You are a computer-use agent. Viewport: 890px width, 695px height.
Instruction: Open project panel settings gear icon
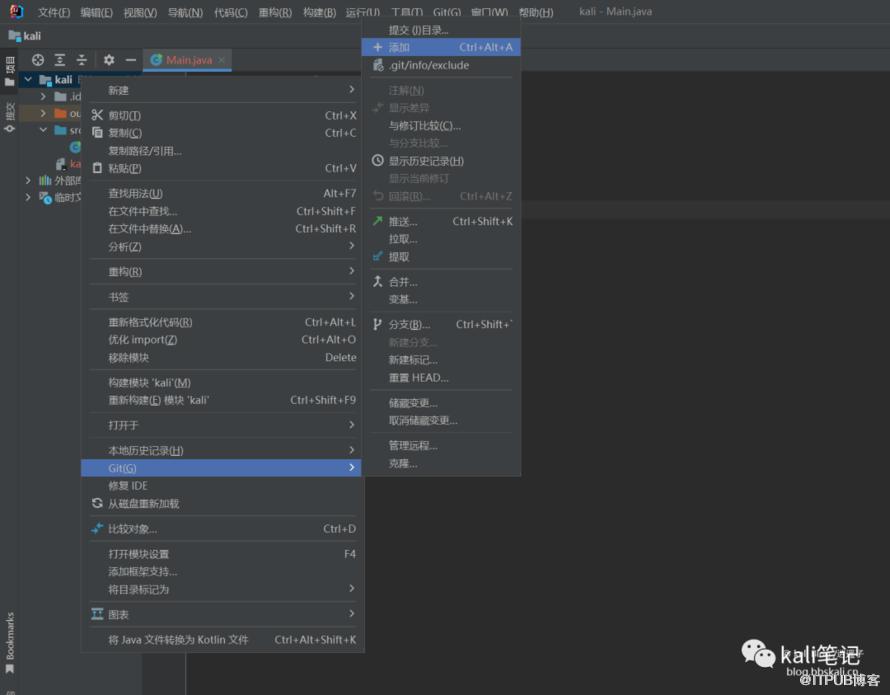point(109,60)
